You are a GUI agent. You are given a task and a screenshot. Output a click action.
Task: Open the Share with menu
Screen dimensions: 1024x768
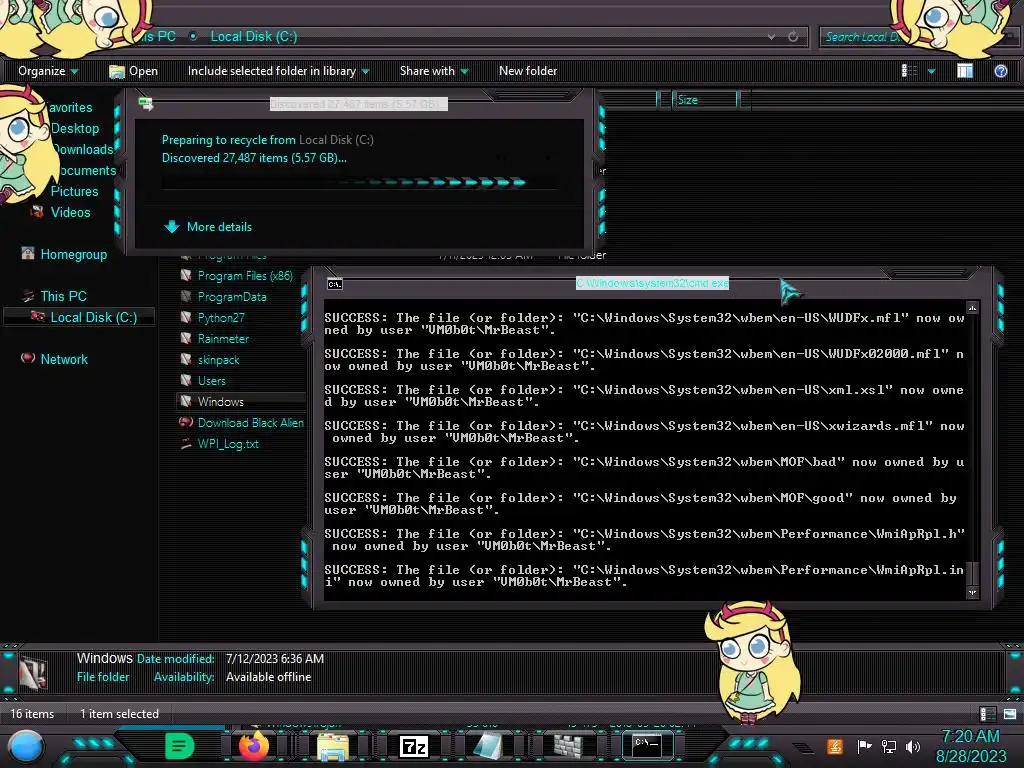pyautogui.click(x=434, y=71)
